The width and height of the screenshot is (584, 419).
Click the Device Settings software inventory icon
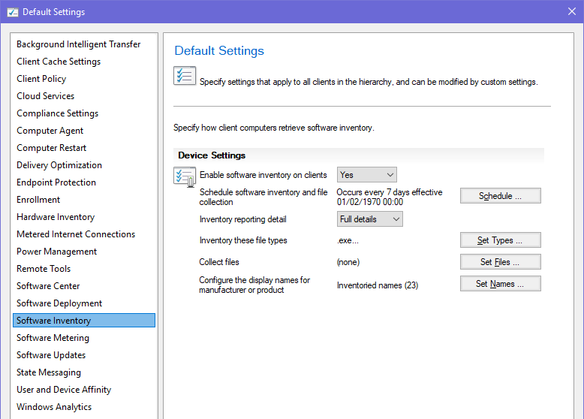(x=184, y=177)
